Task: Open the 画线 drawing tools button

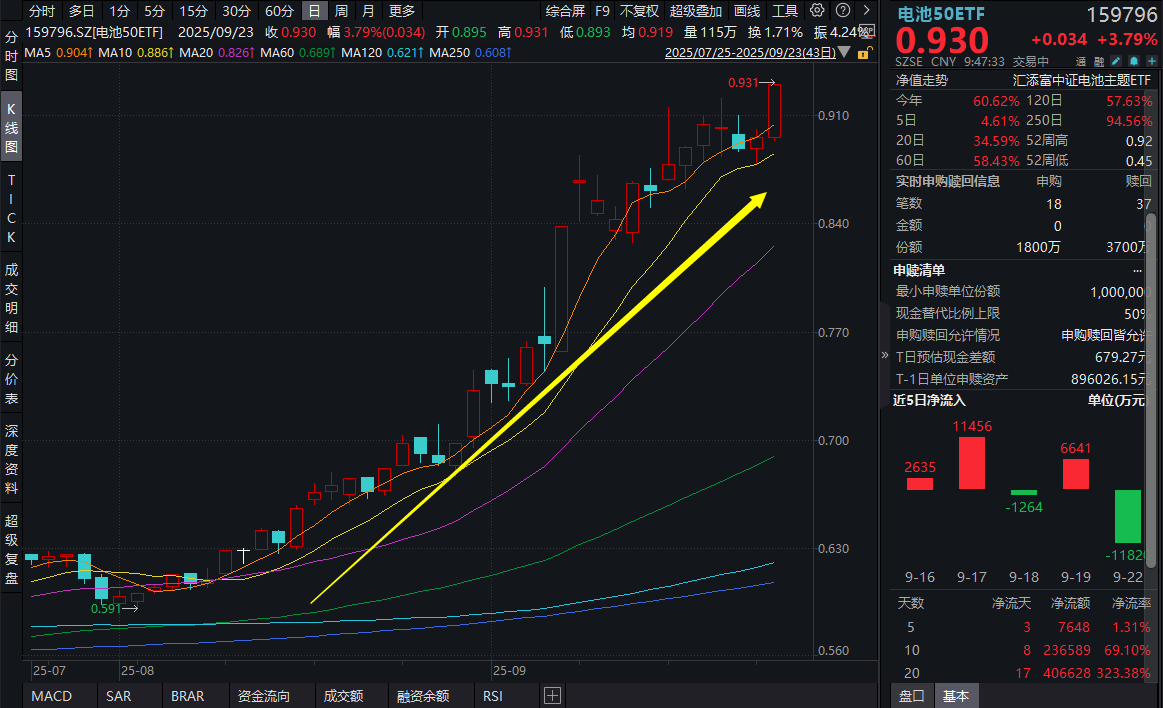Action: point(747,11)
